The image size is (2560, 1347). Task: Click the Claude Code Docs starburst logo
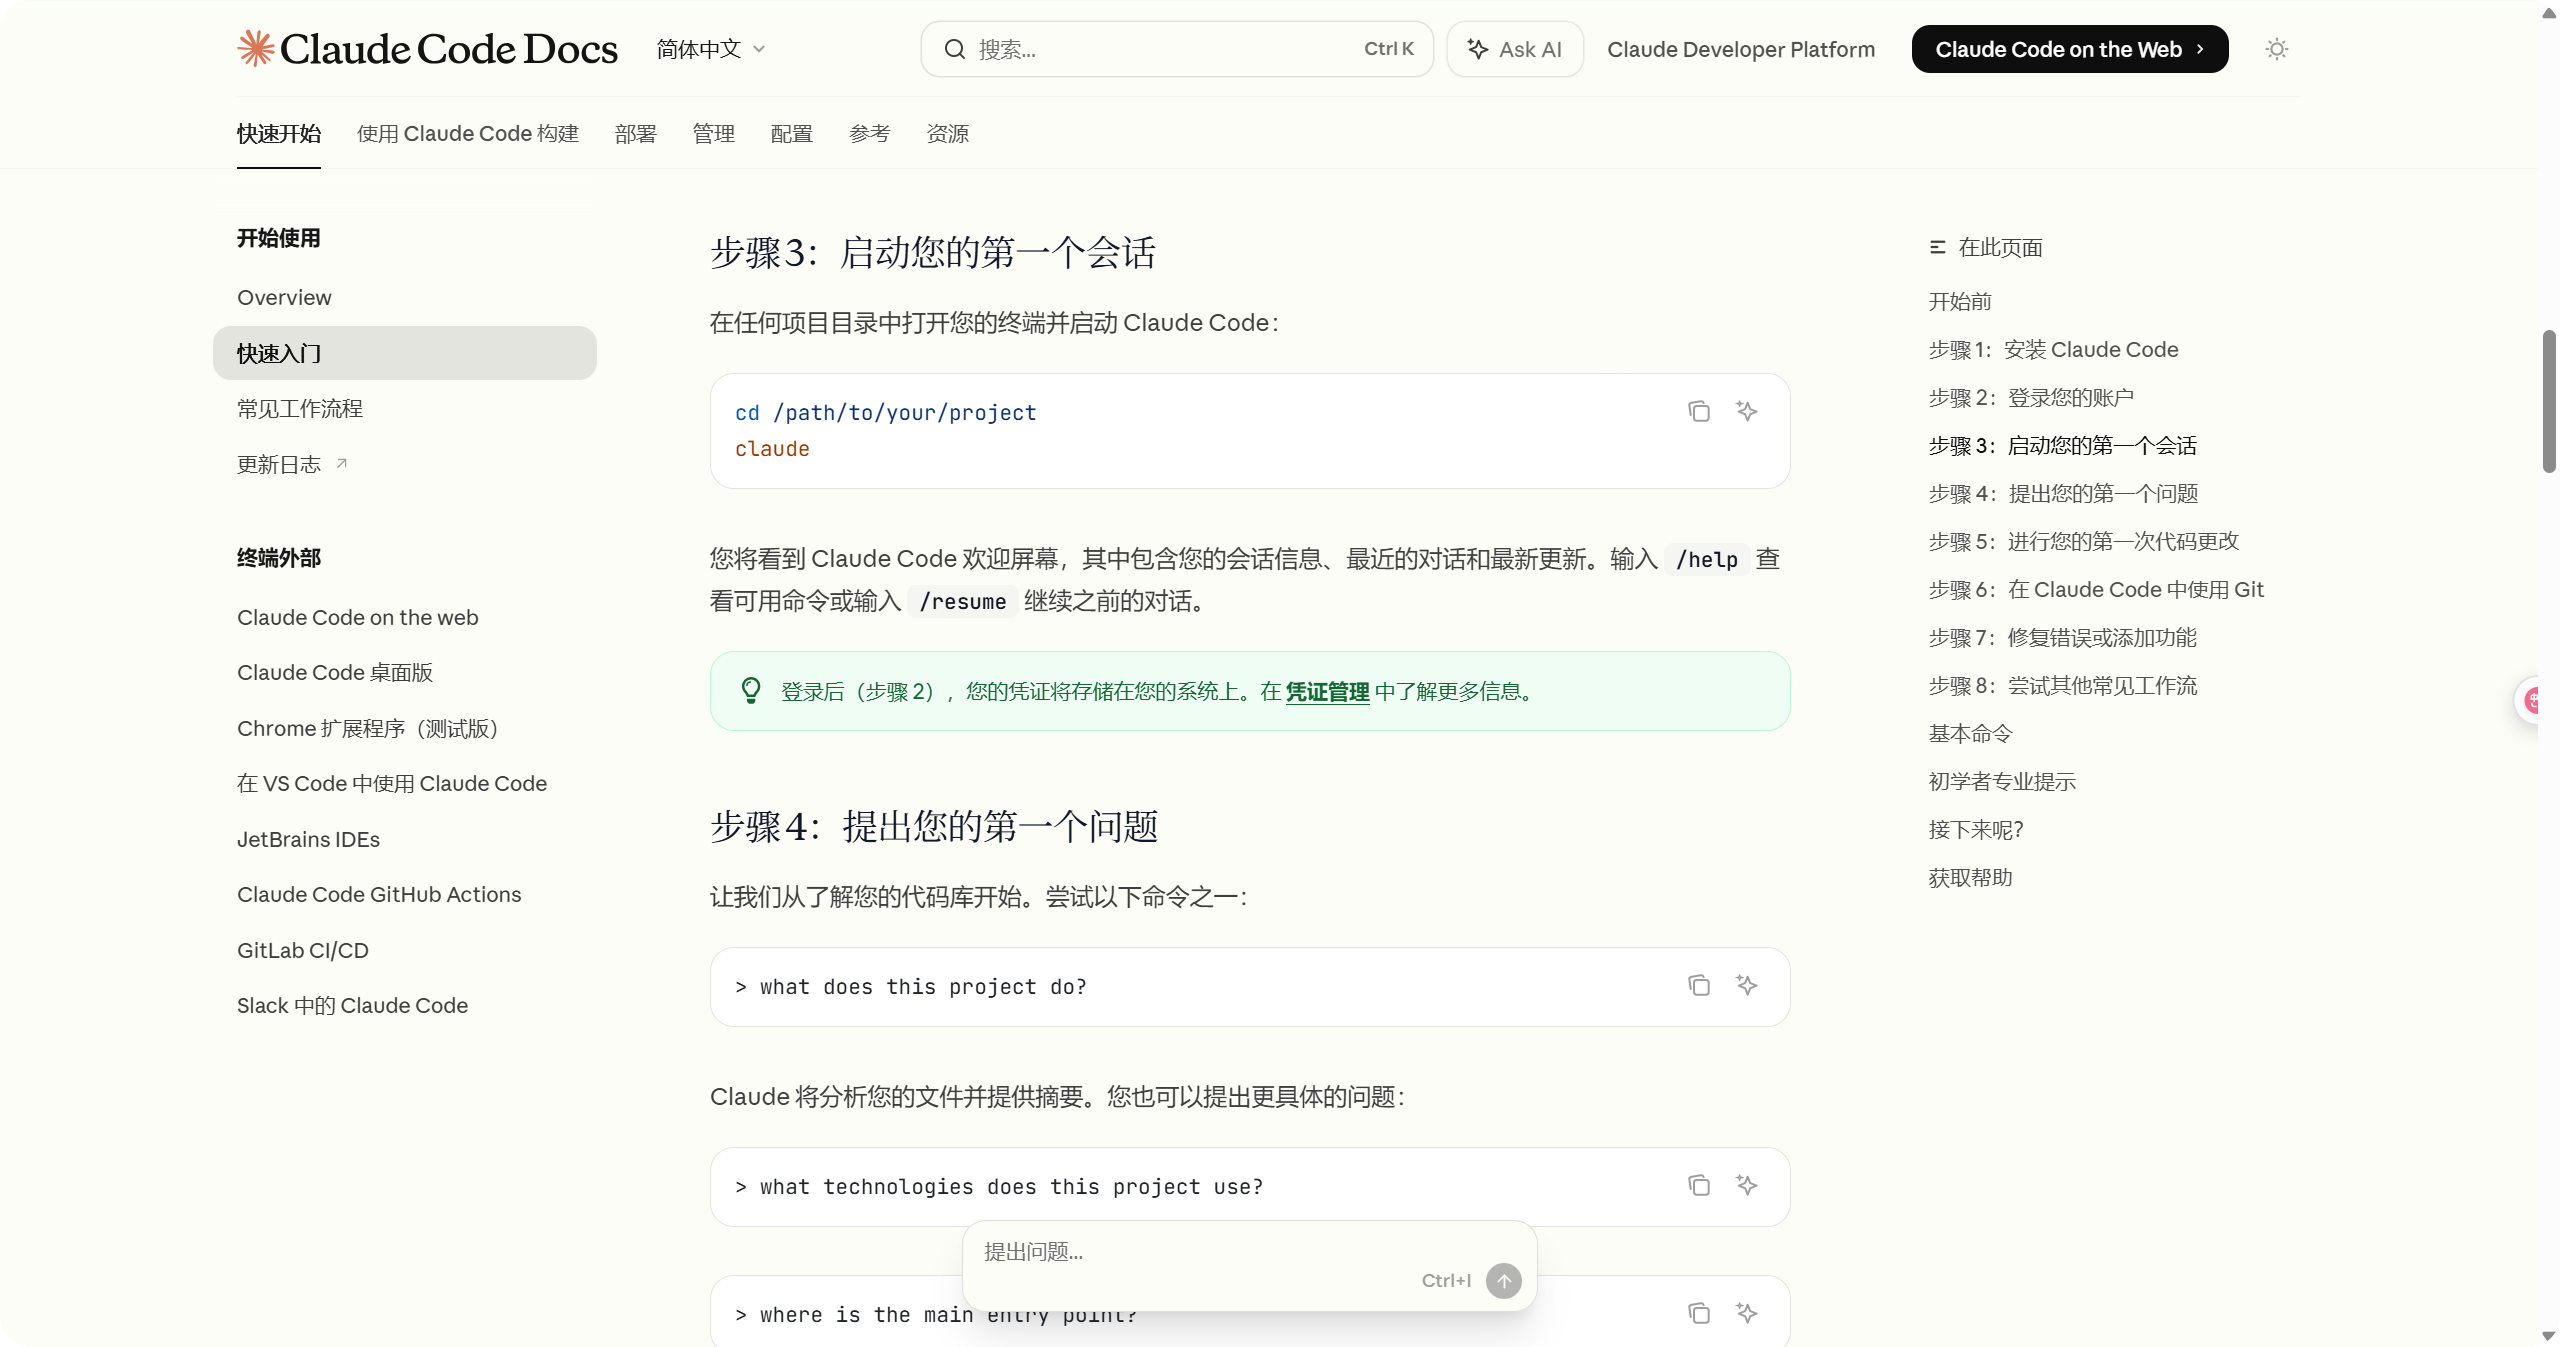point(256,48)
